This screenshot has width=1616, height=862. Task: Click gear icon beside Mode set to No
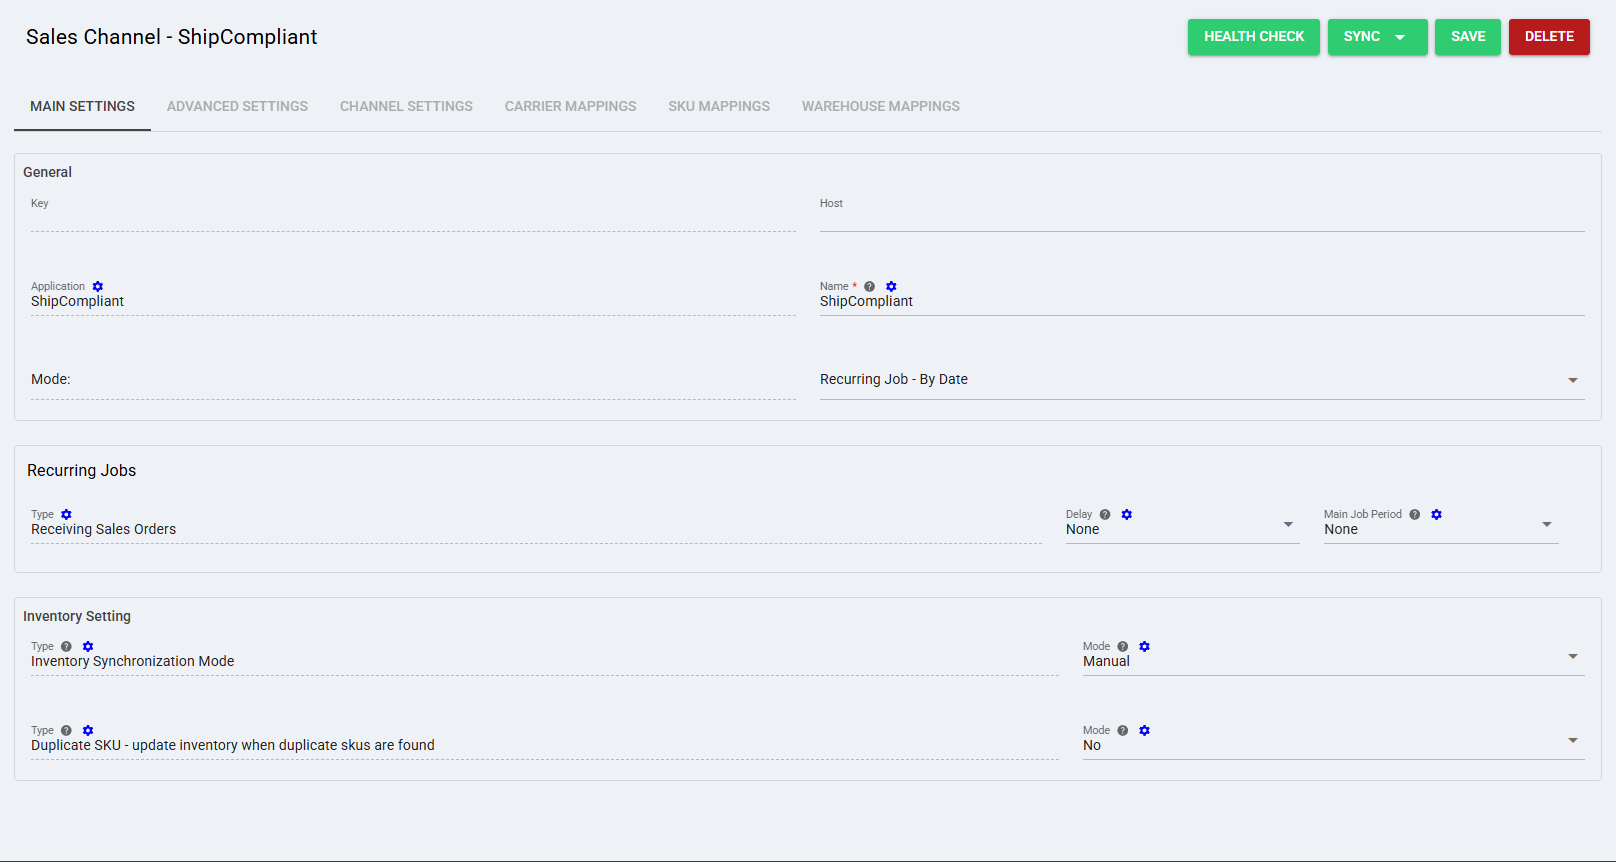click(1145, 731)
